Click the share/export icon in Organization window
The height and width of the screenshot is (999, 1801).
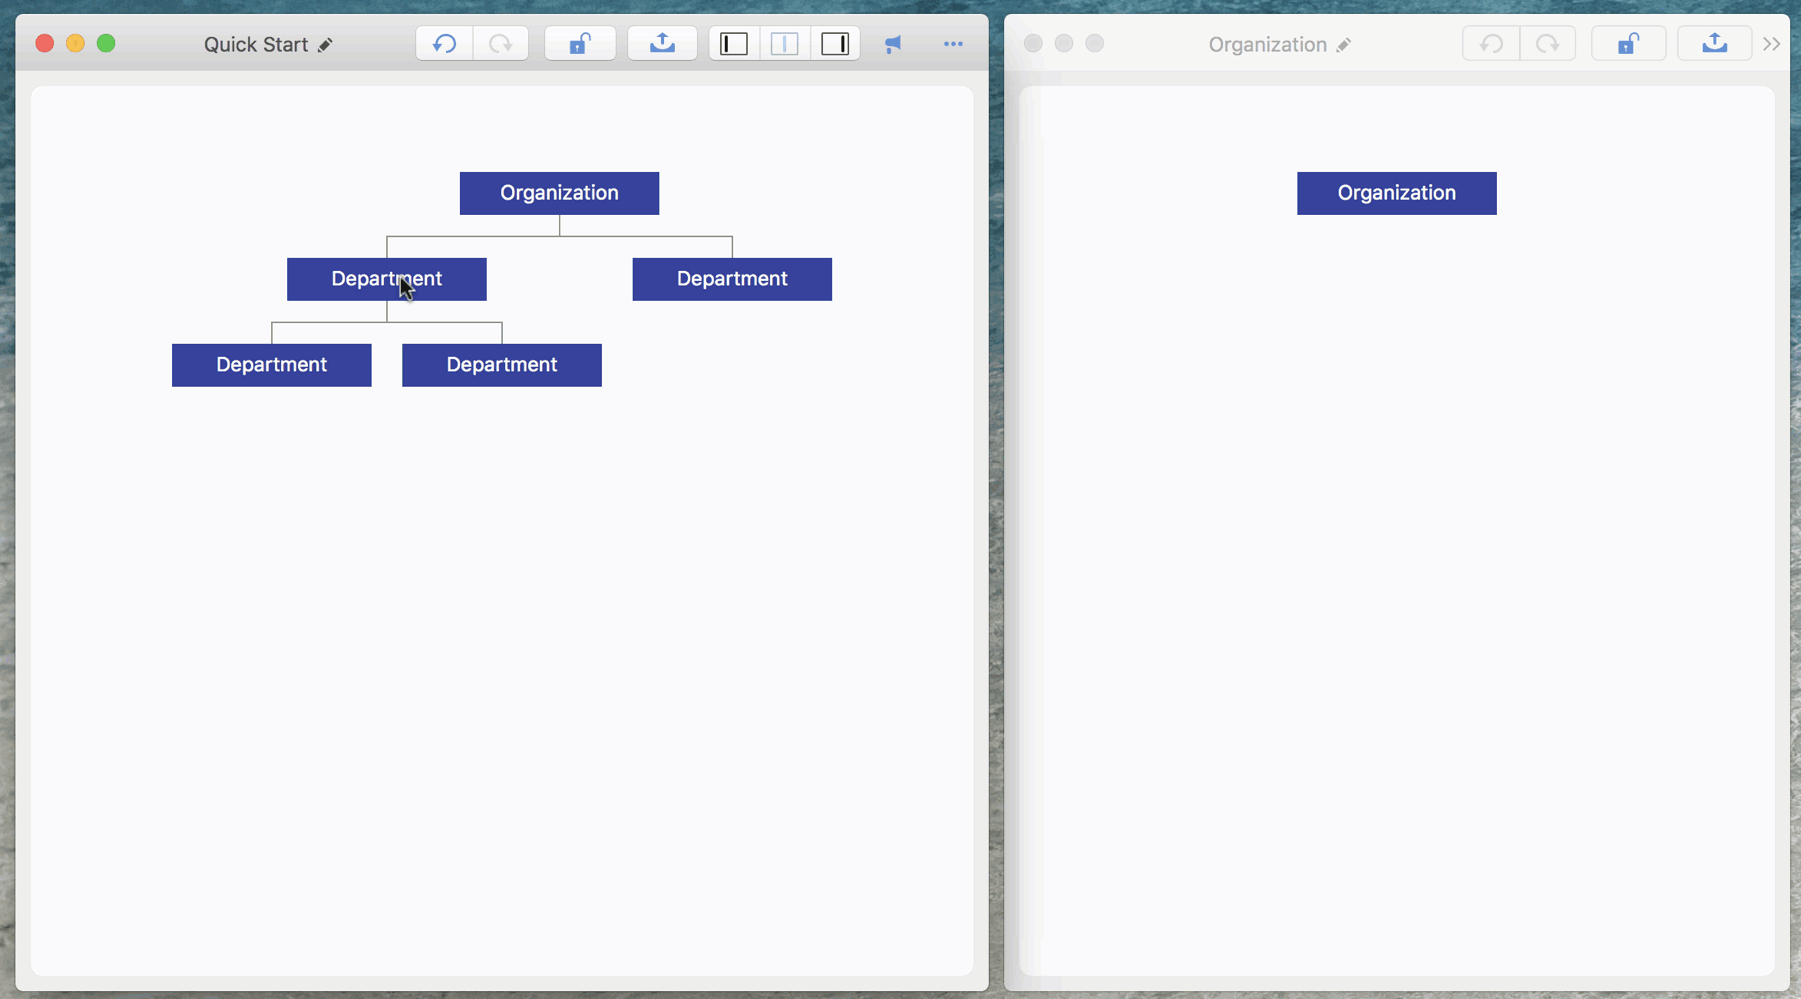(x=1714, y=44)
